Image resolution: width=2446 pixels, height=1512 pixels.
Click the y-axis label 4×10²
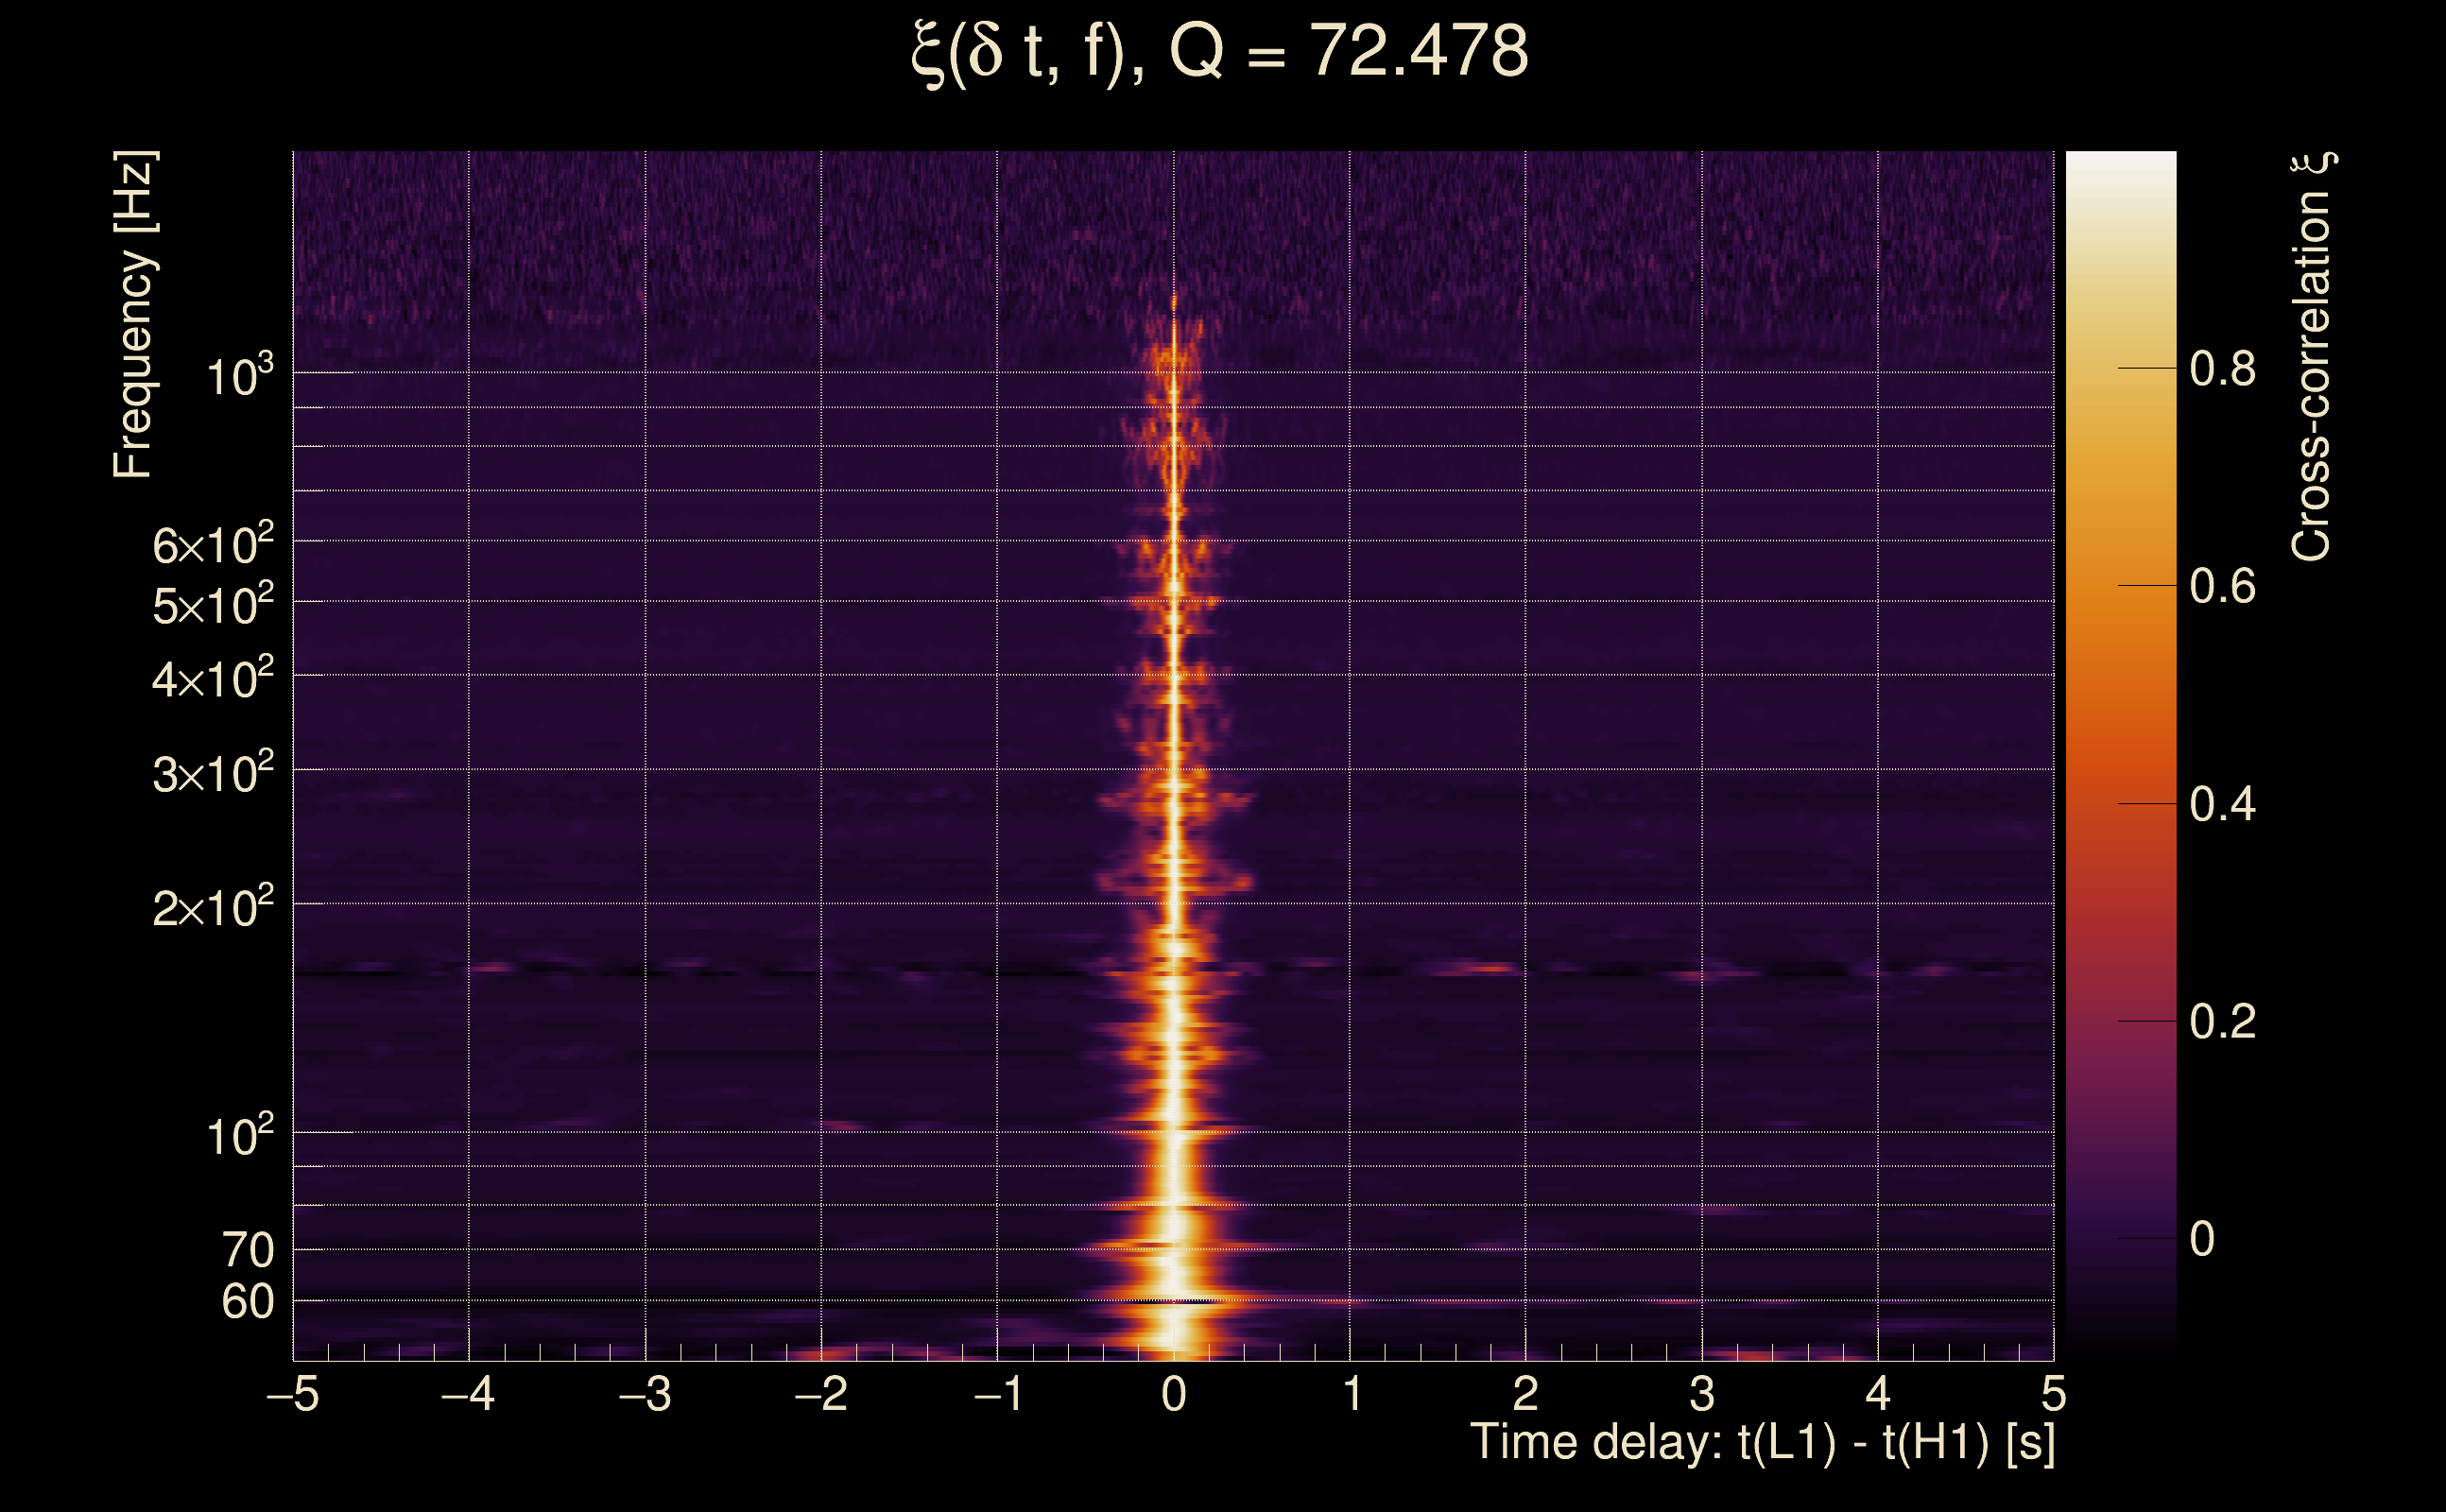[212, 680]
